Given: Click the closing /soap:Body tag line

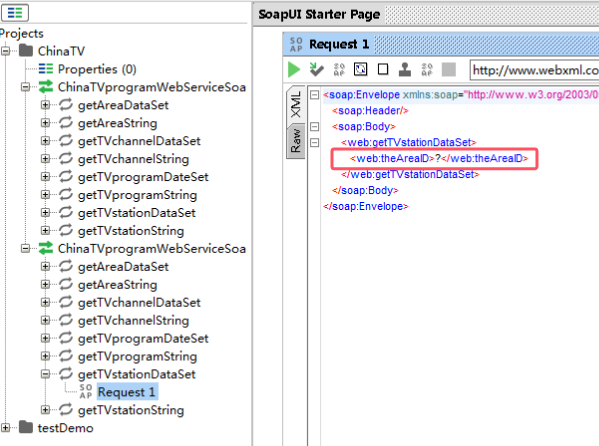Looking at the screenshot, I should (365, 190).
